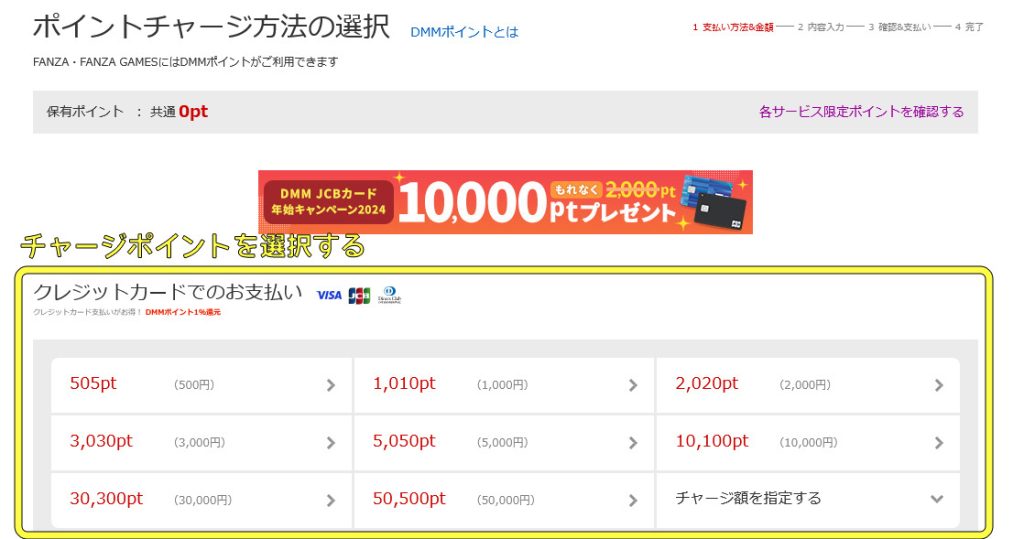Click the chevron arrow in the 10,100pt row

[x=938, y=443]
